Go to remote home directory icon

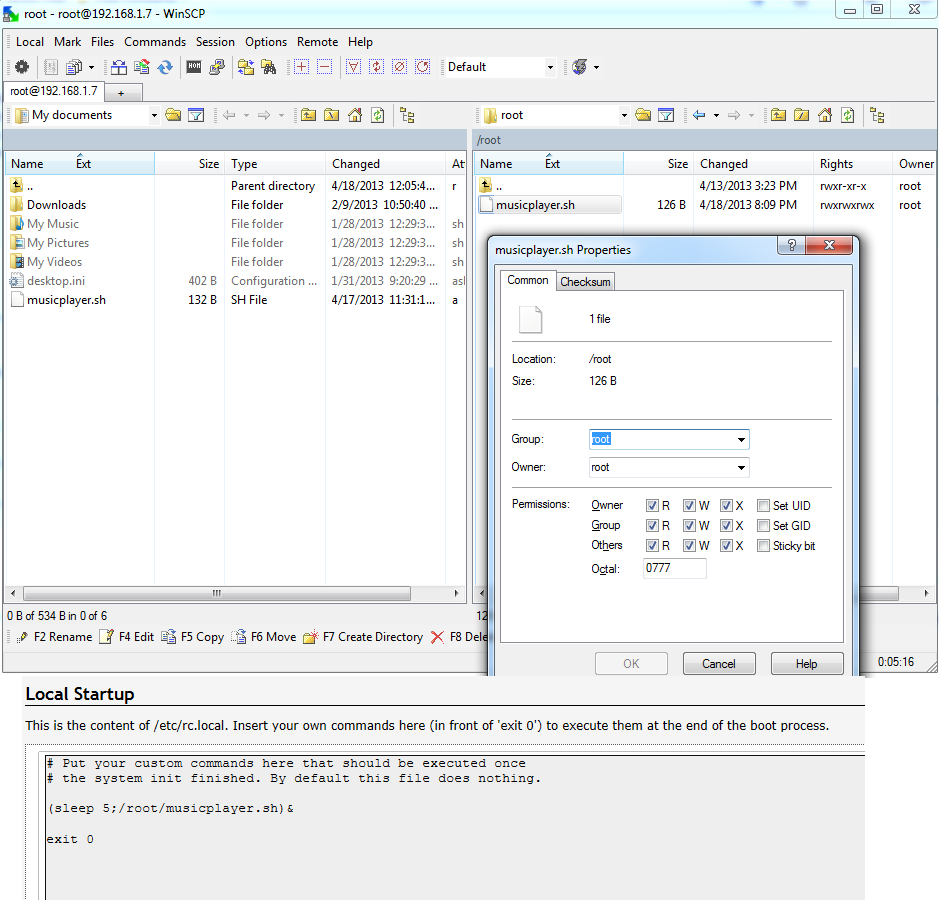tap(825, 115)
